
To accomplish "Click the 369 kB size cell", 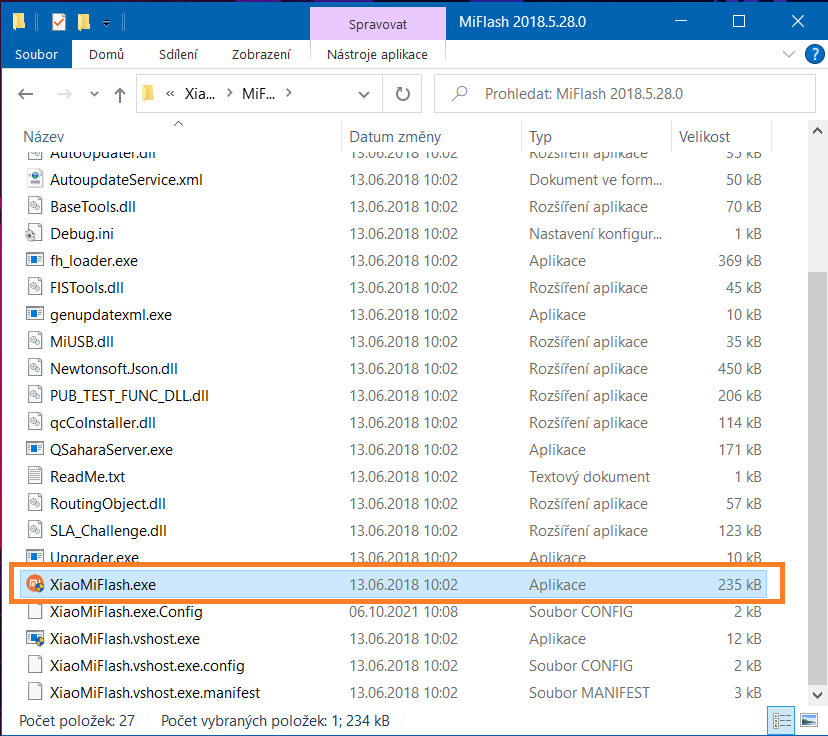I will click(x=739, y=260).
